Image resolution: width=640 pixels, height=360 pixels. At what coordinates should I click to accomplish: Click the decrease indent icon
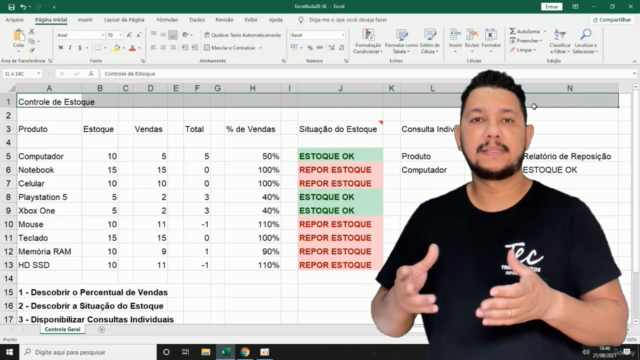(x=185, y=48)
